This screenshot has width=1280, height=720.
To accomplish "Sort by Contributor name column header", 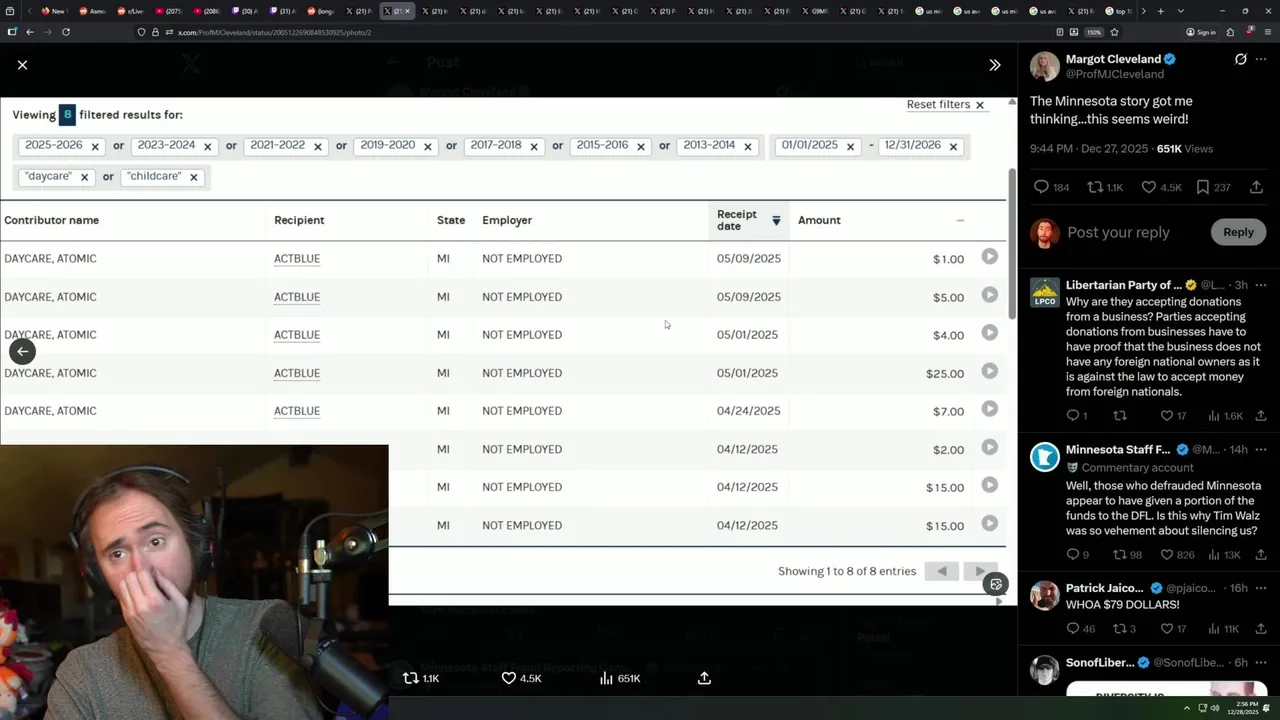I will pyautogui.click(x=51, y=220).
